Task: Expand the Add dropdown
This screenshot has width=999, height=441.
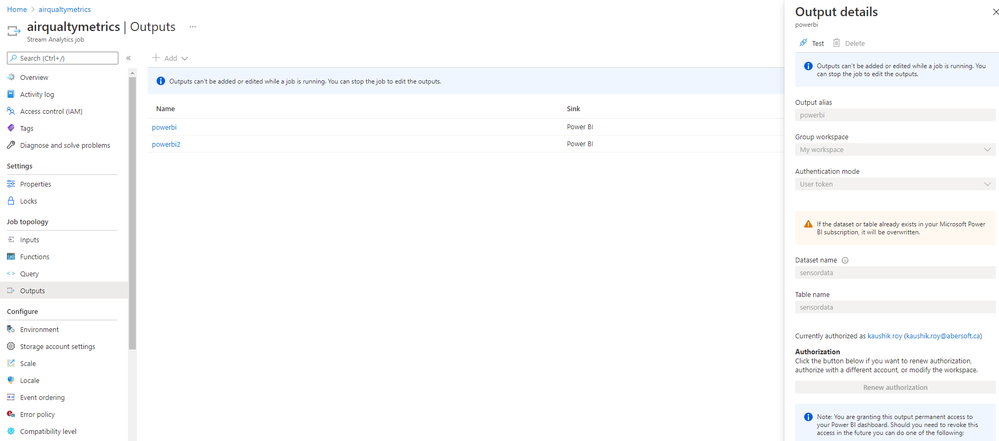Action: click(x=170, y=58)
